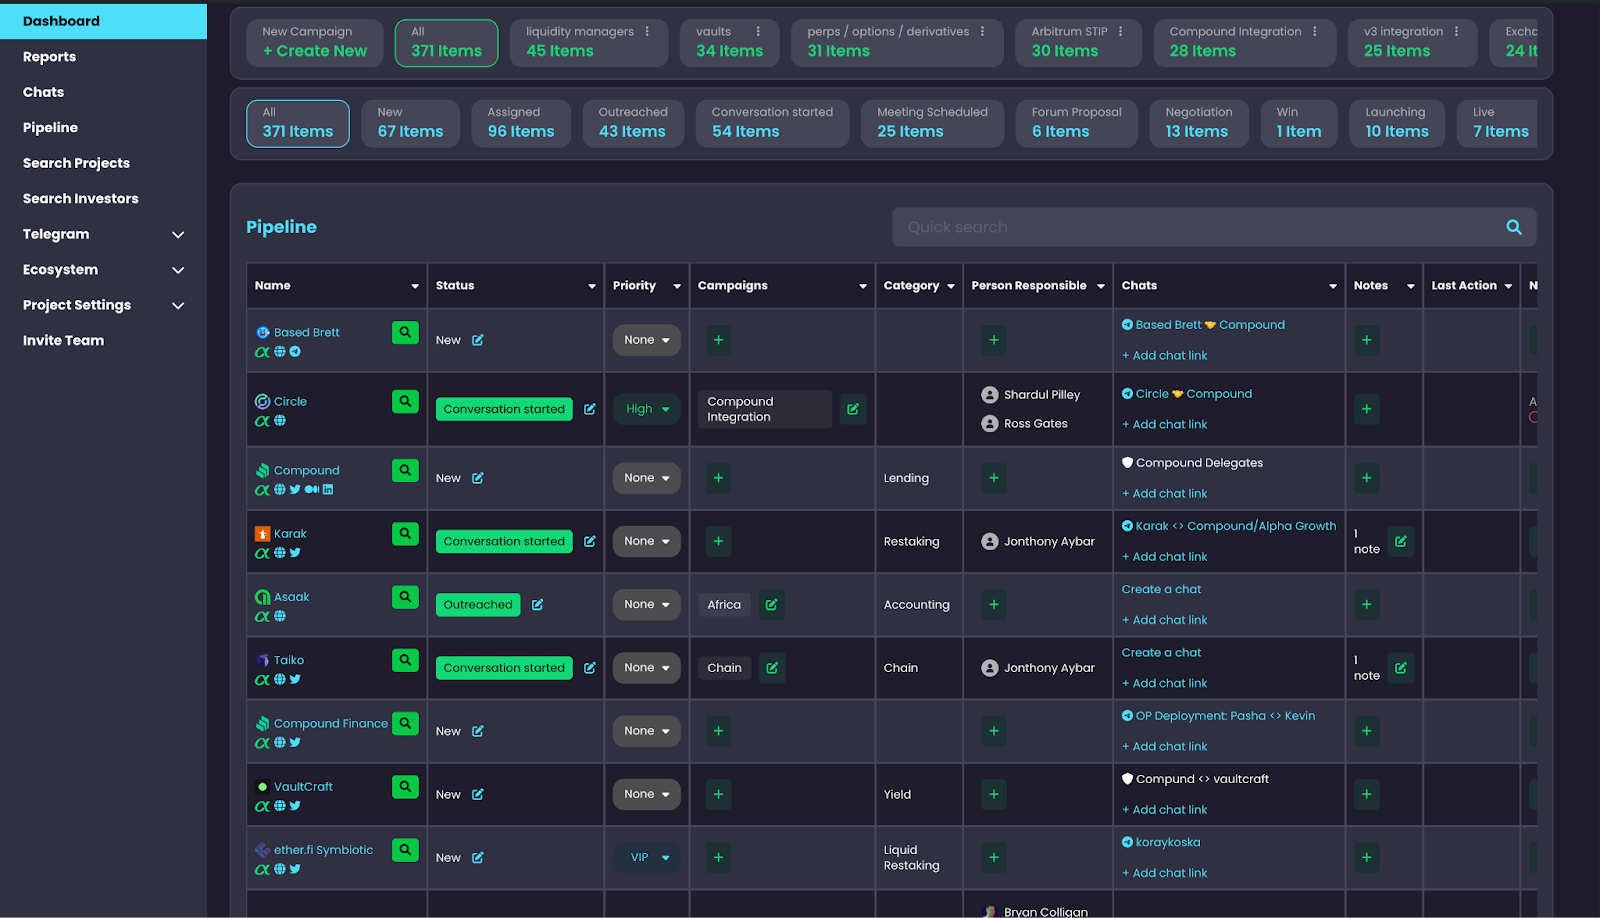Edit Outreached status for Asaak
Viewport: 1600px width, 918px height.
538,605
